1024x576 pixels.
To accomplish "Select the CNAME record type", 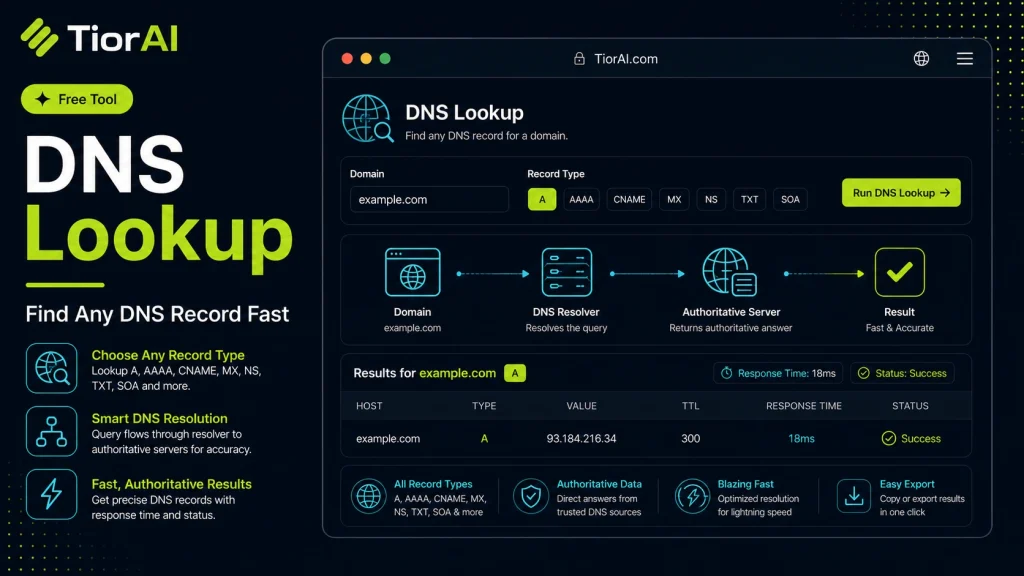I will pos(629,199).
